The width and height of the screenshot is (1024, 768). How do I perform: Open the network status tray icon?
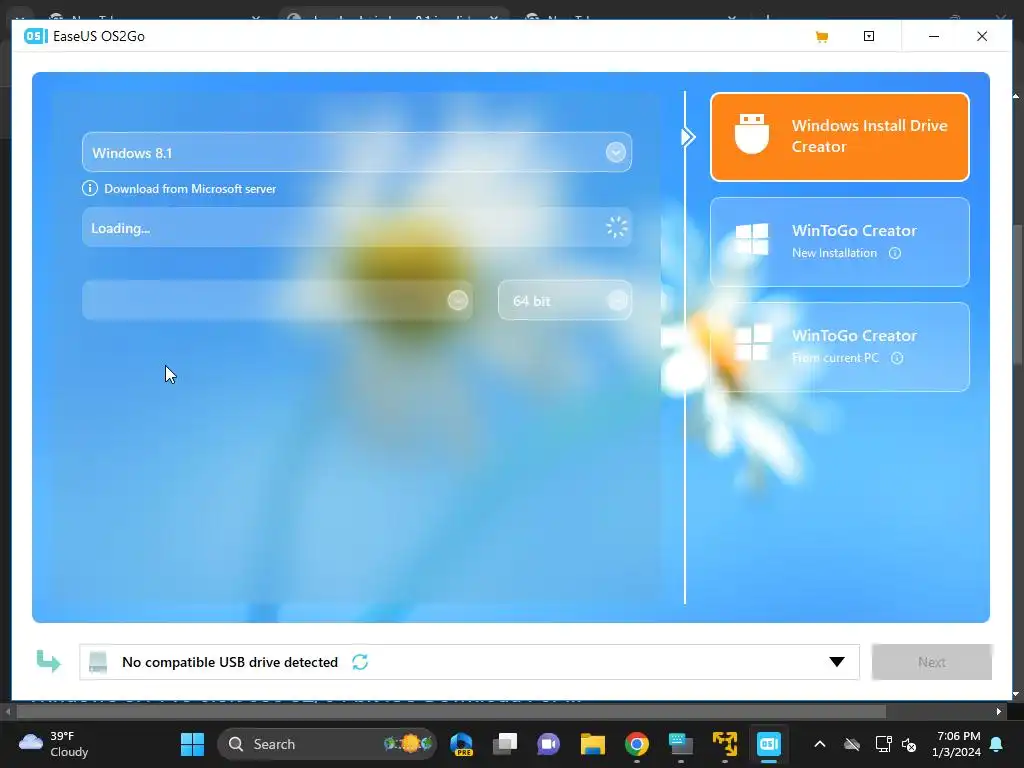pos(883,744)
